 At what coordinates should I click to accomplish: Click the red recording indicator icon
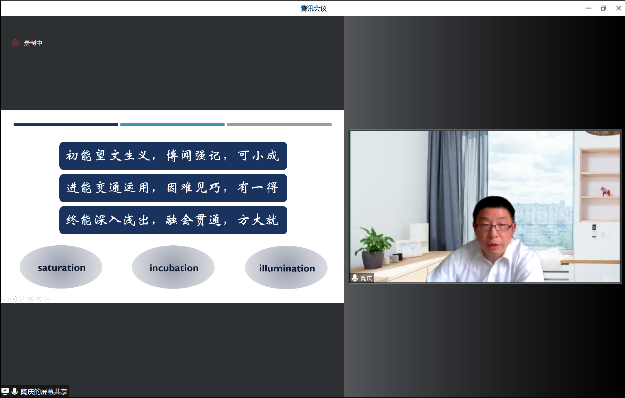[15, 43]
